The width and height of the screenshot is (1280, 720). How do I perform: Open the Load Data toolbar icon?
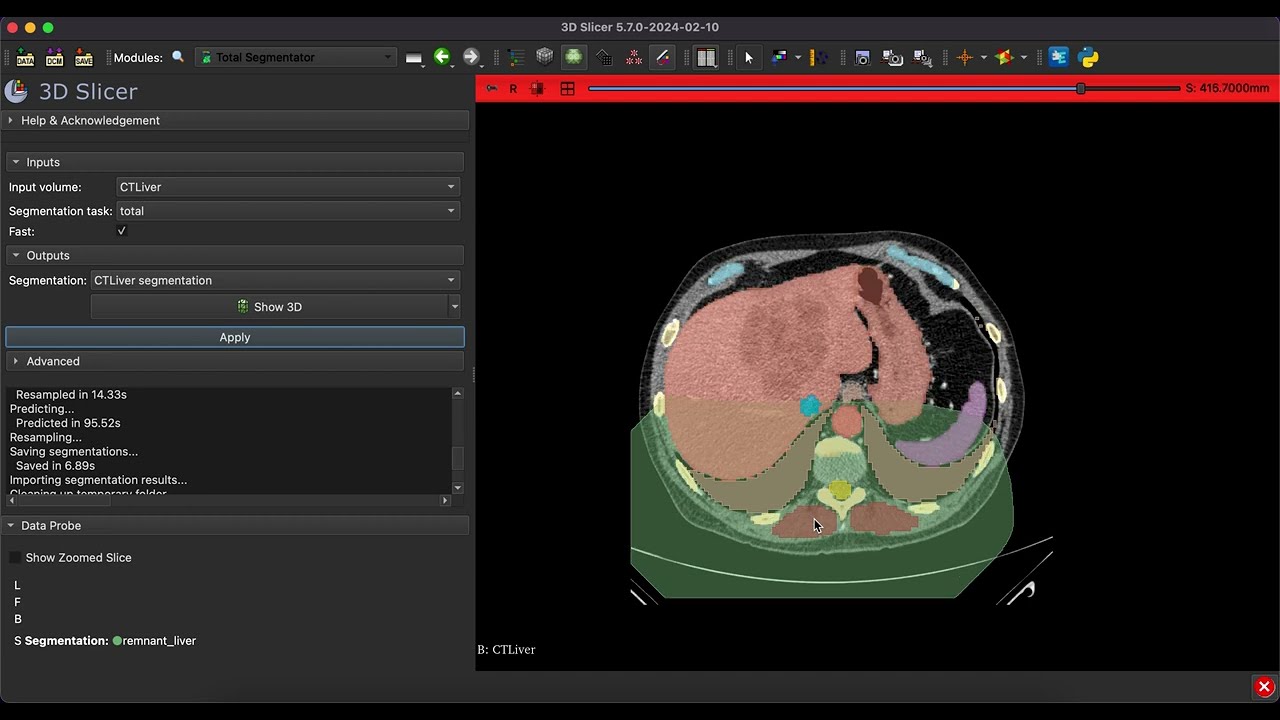(26, 58)
